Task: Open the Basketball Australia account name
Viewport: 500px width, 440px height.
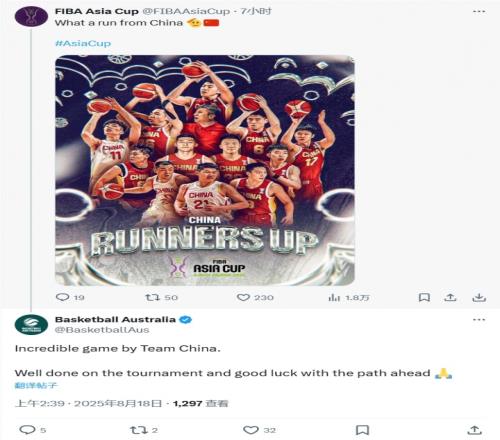Action: [x=115, y=319]
